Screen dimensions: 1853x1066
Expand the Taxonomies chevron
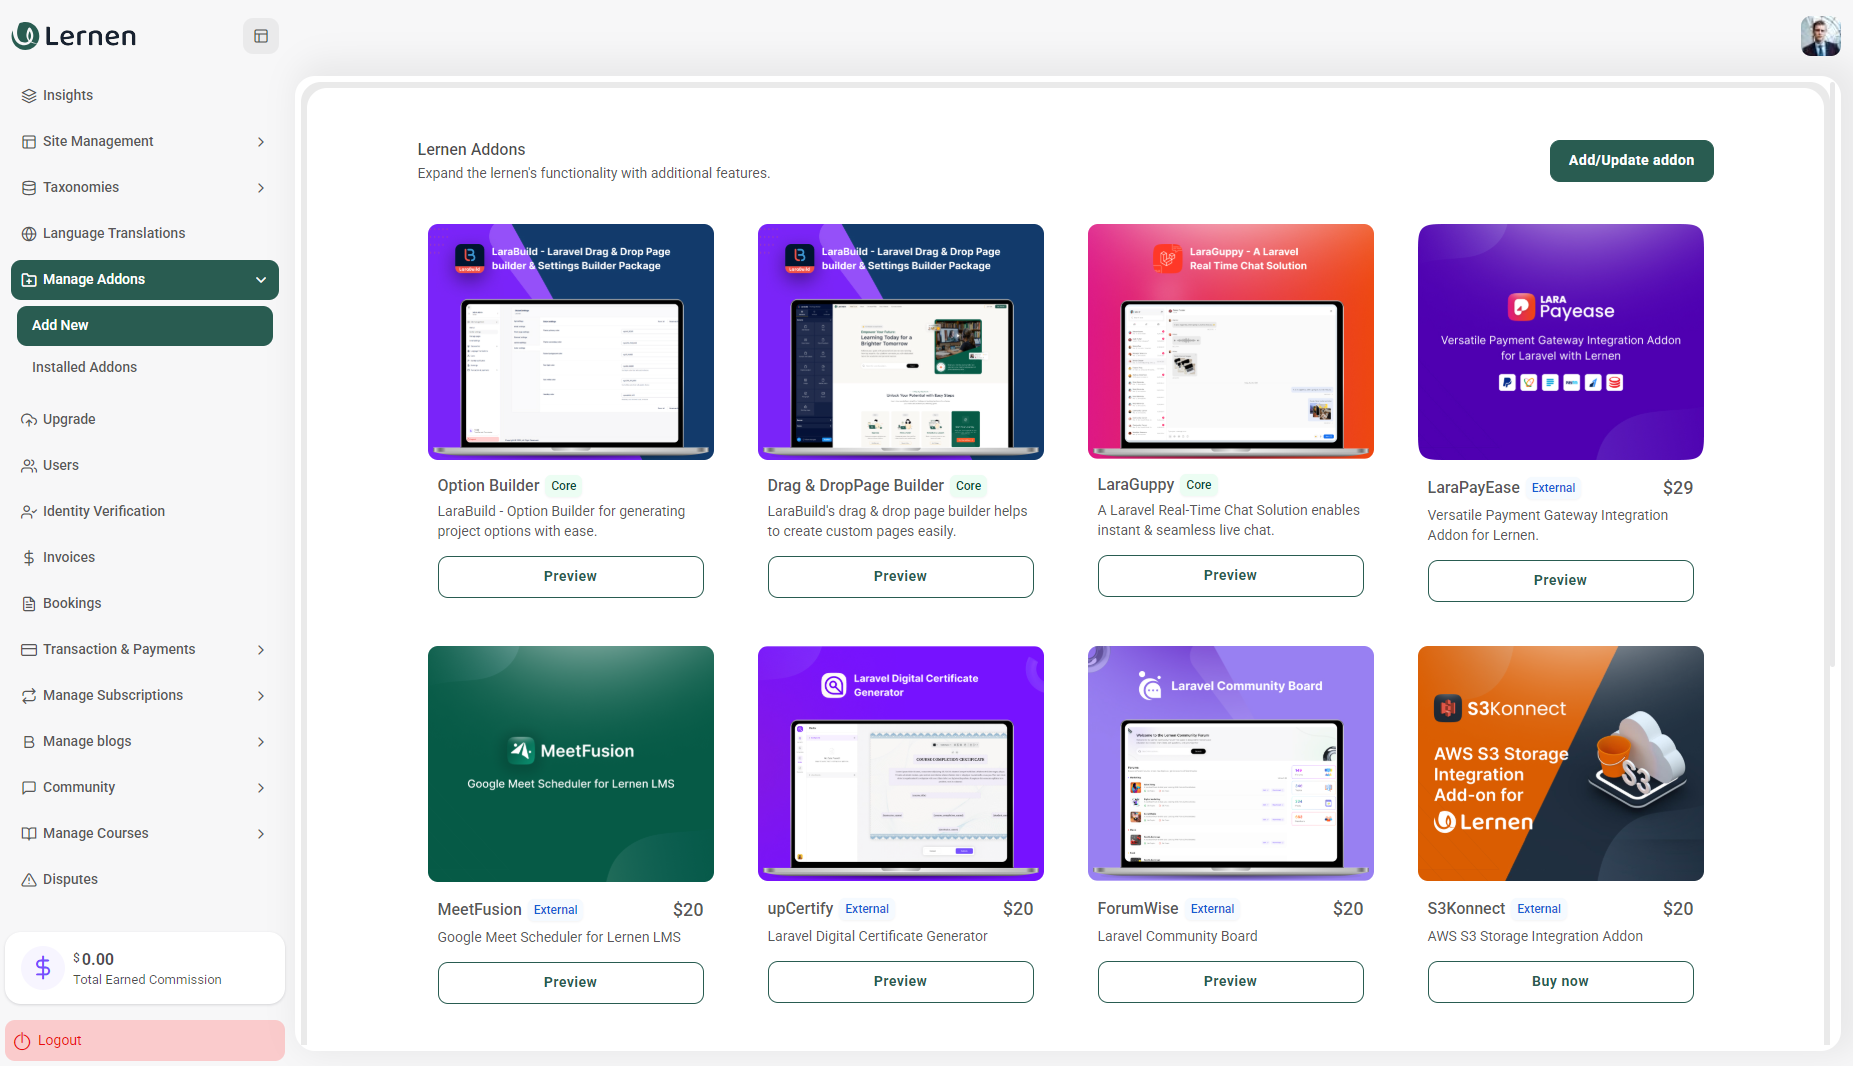pos(260,188)
